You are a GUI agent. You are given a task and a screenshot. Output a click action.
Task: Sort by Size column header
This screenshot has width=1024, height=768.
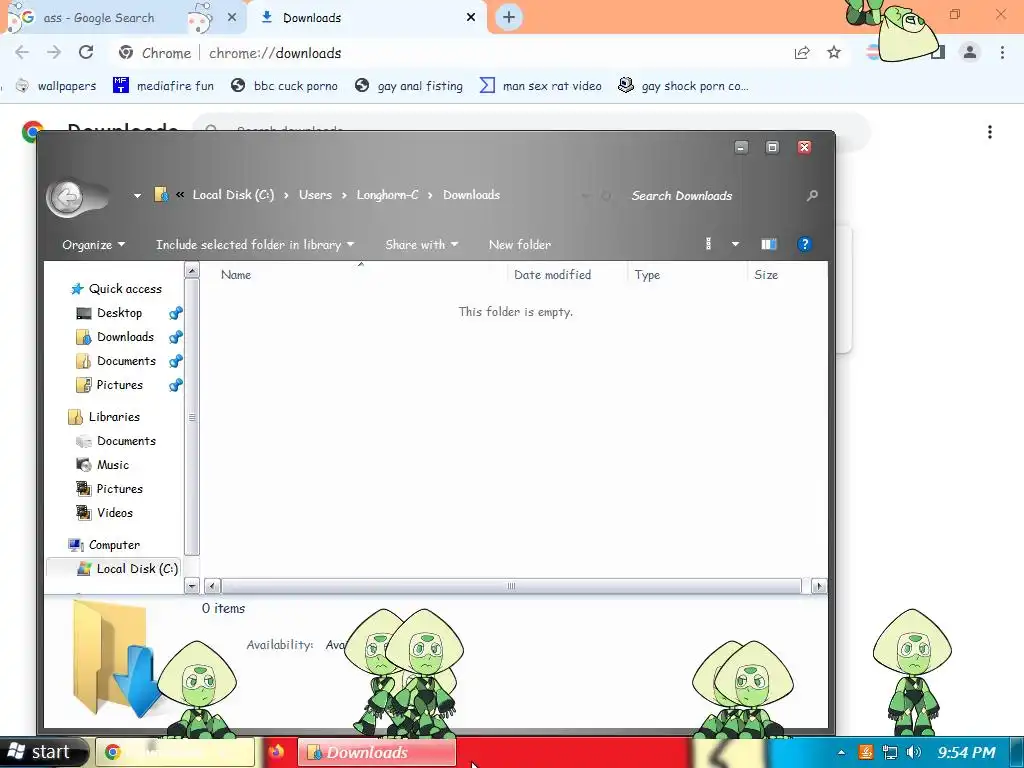pyautogui.click(x=766, y=275)
